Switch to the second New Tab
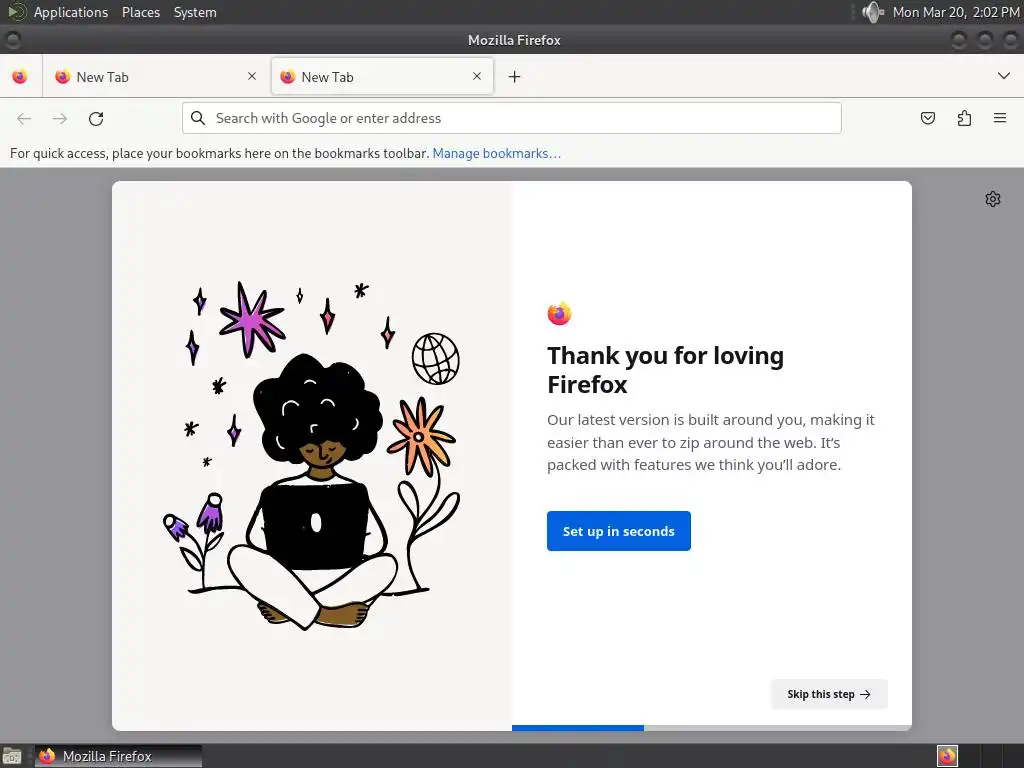This screenshot has height=768, width=1024. pos(382,76)
